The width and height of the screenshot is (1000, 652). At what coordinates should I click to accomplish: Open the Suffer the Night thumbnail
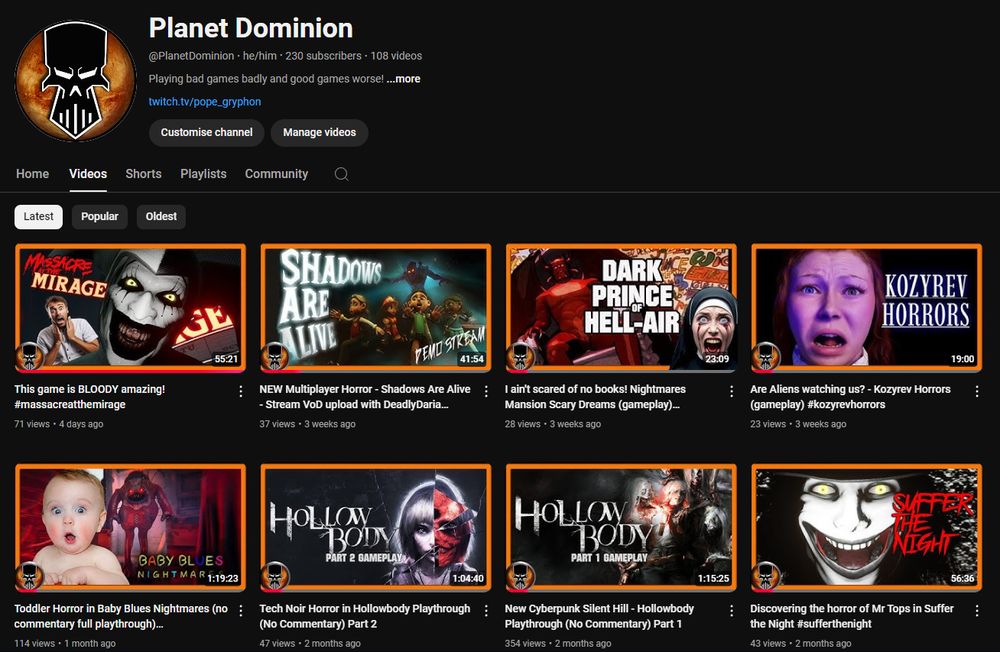866,528
